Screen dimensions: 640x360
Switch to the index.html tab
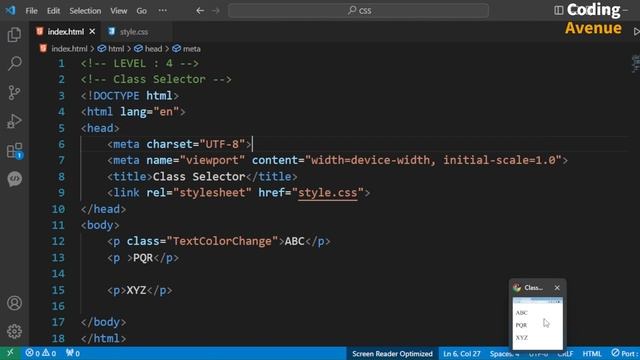pos(65,31)
